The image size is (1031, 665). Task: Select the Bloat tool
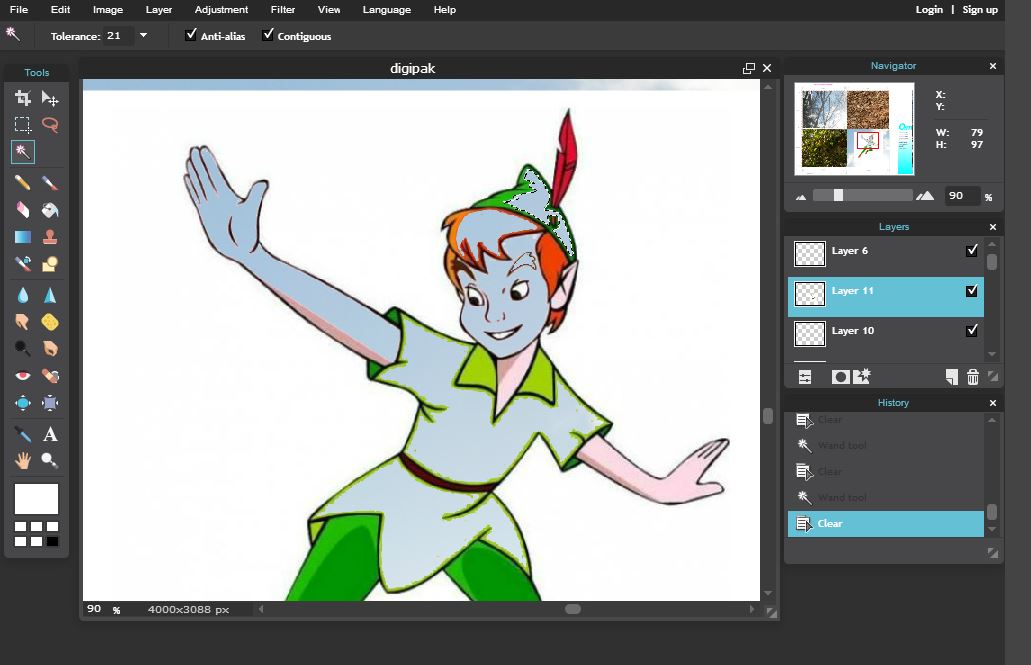tap(23, 403)
